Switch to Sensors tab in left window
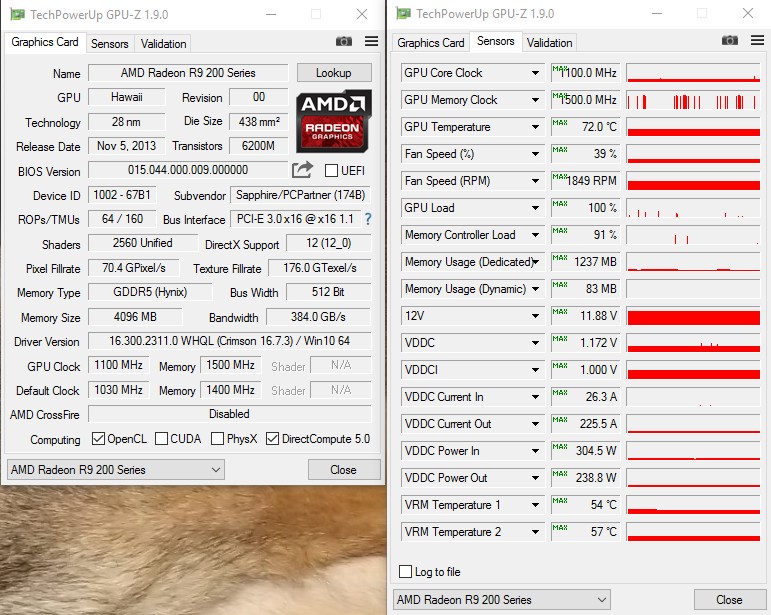Screen dimensions: 771x615 pos(109,44)
